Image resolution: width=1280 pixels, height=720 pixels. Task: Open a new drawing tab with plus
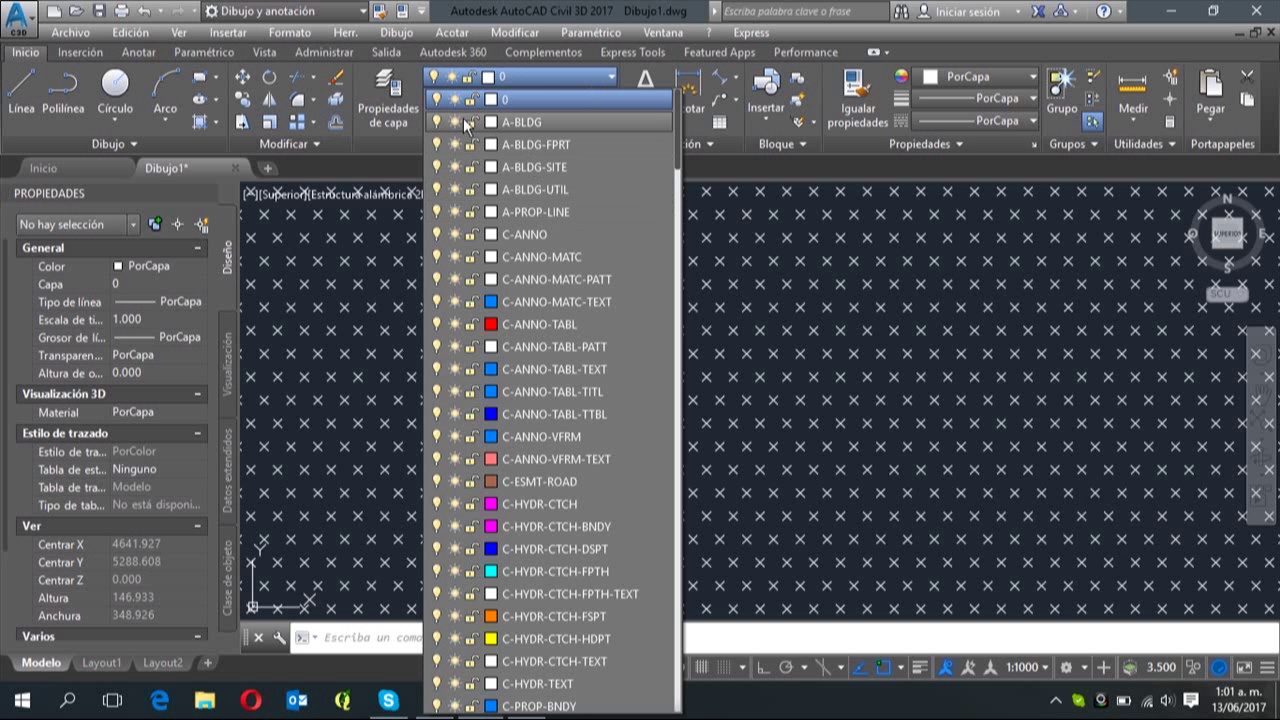coord(267,168)
